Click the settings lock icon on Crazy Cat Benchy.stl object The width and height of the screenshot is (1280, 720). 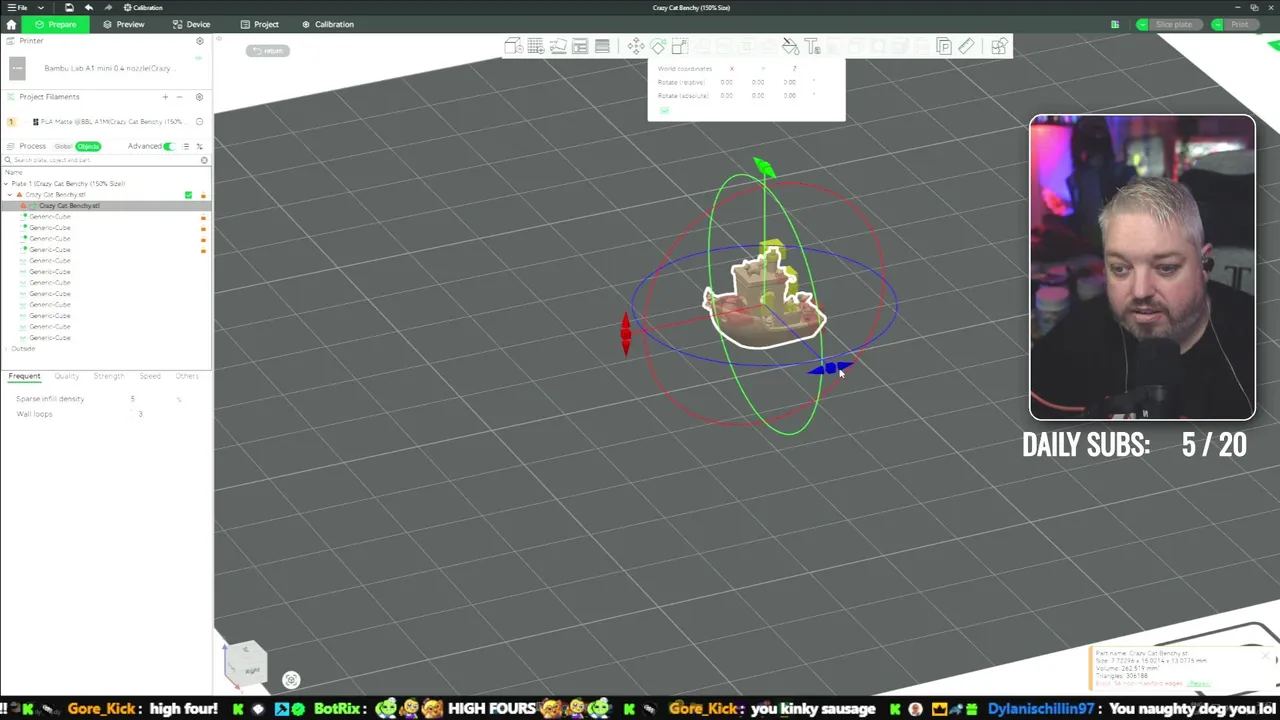pyautogui.click(x=203, y=195)
